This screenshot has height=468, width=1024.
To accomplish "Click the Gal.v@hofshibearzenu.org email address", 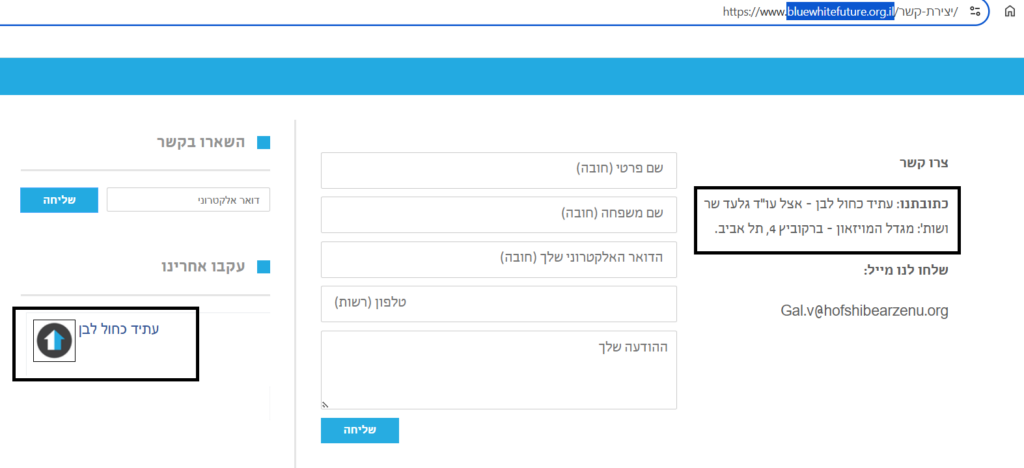I will 864,311.
